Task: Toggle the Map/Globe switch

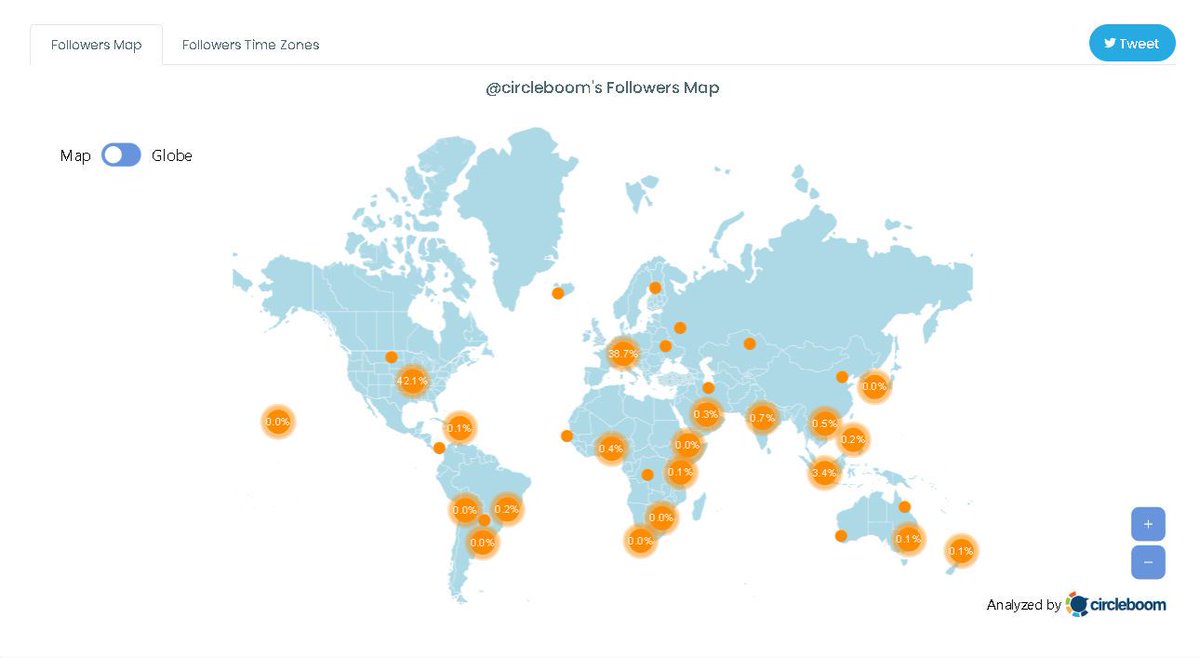Action: point(121,155)
